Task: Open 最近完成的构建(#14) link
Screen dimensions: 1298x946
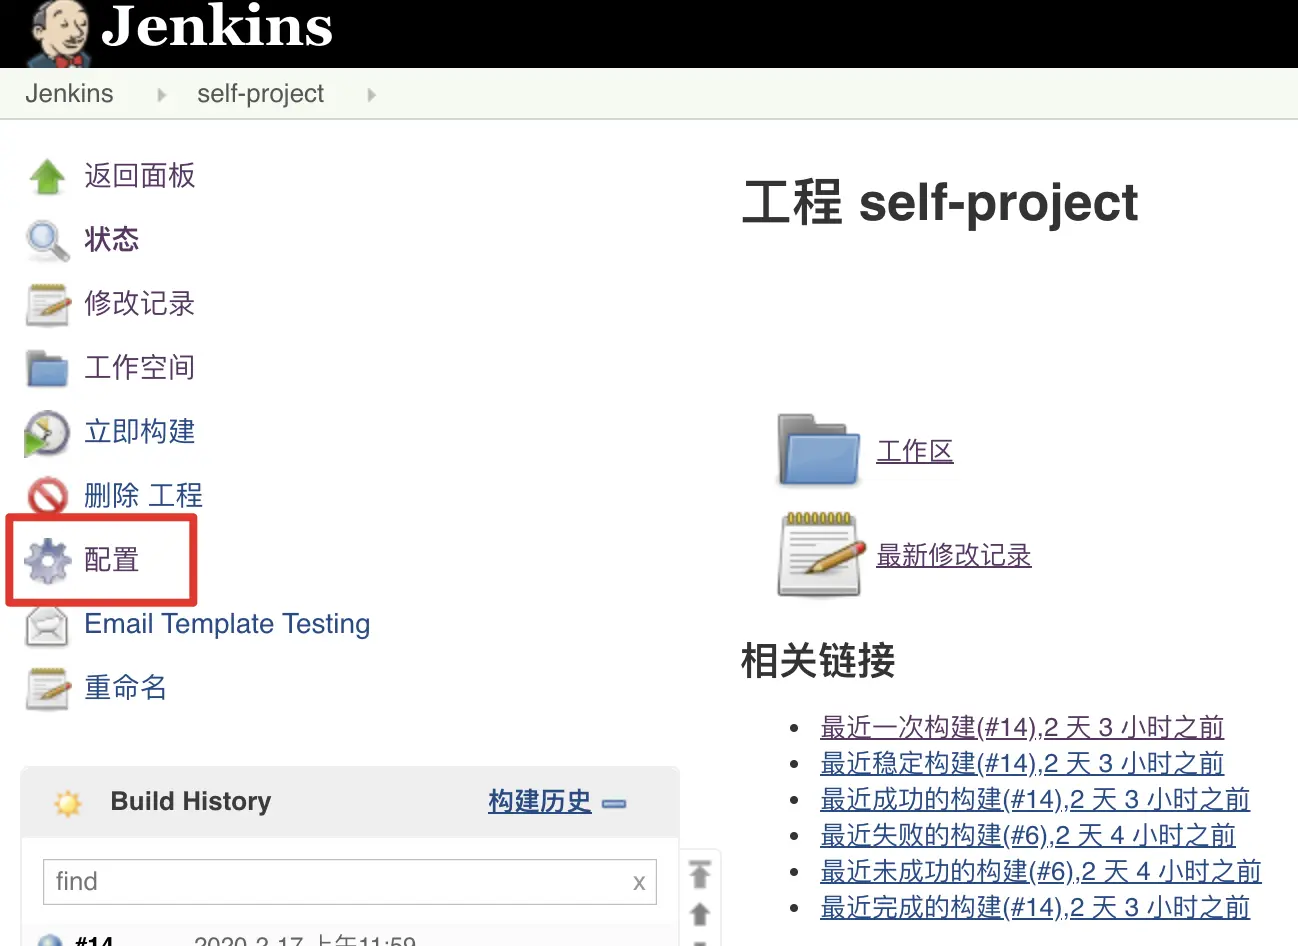Action: [x=1035, y=907]
